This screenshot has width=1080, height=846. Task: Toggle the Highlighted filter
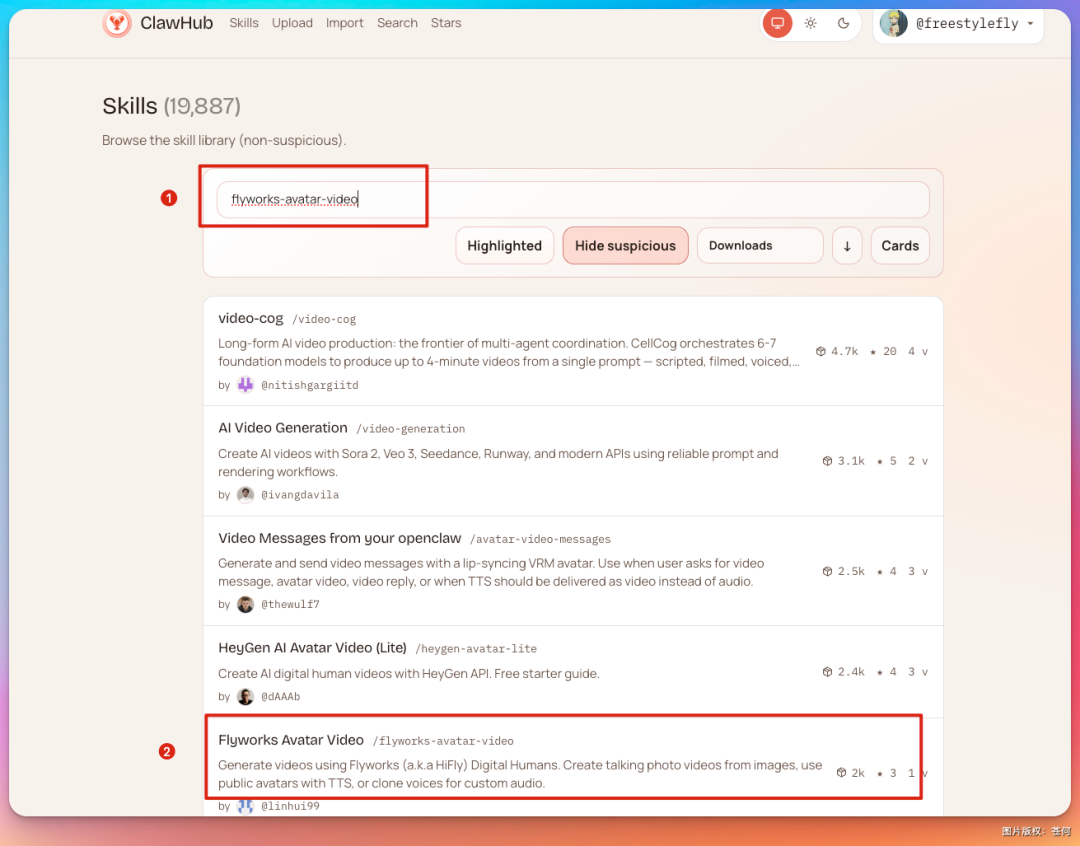[x=504, y=246]
